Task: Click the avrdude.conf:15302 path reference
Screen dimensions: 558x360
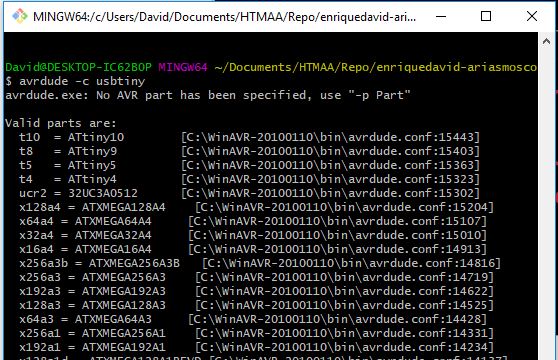Action: pyautogui.click(x=330, y=193)
